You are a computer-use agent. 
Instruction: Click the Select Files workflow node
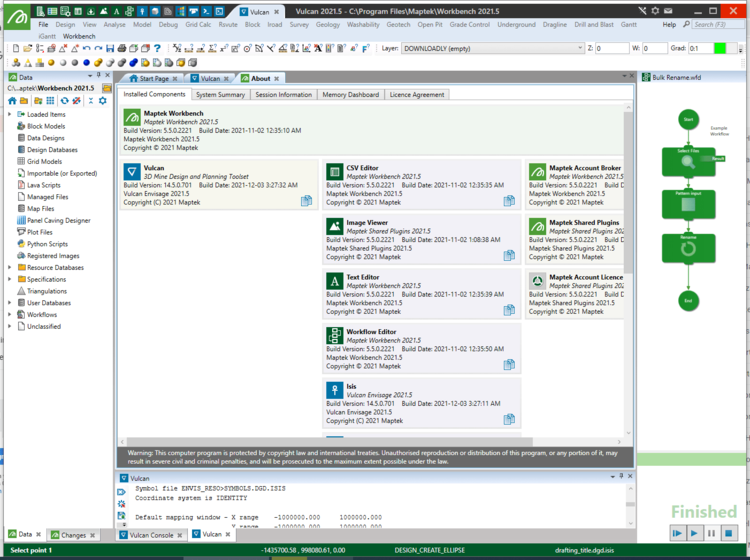[x=688, y=158]
